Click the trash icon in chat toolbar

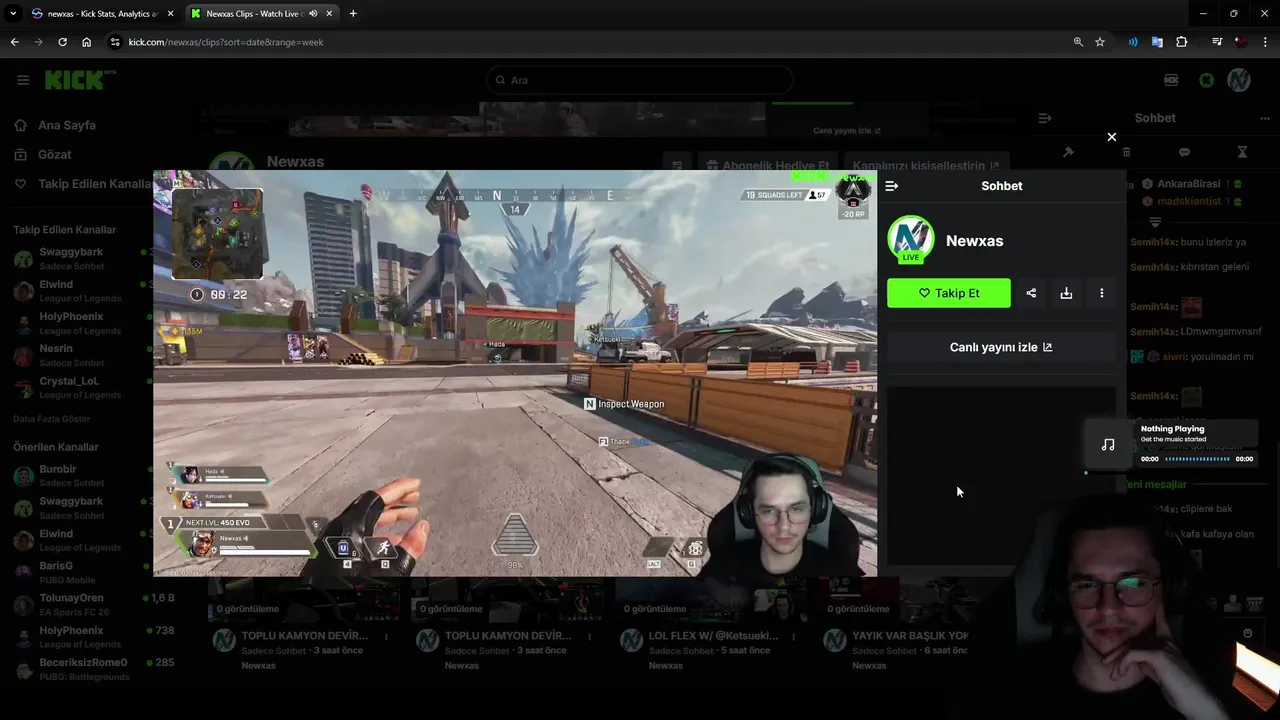tap(1126, 152)
